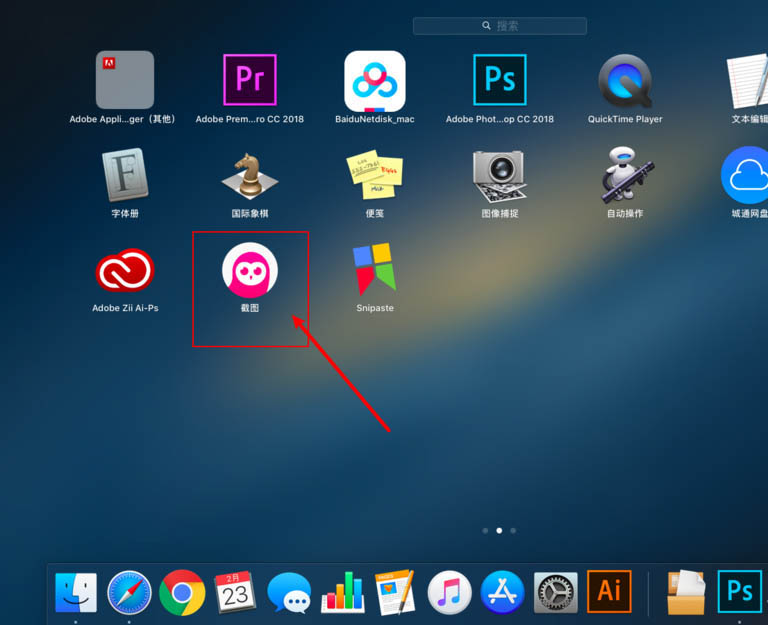Open Adobe Application Manager folder icon
The image size is (768, 625).
pyautogui.click(x=125, y=80)
